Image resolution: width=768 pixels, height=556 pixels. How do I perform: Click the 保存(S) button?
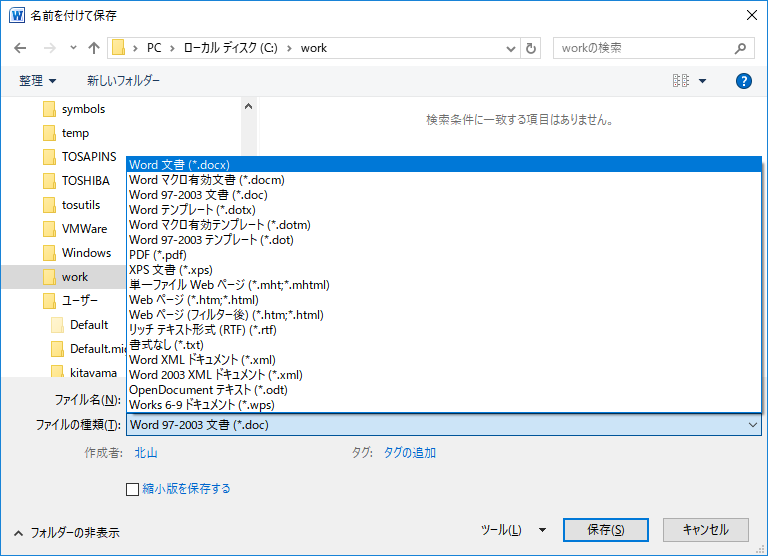click(606, 530)
